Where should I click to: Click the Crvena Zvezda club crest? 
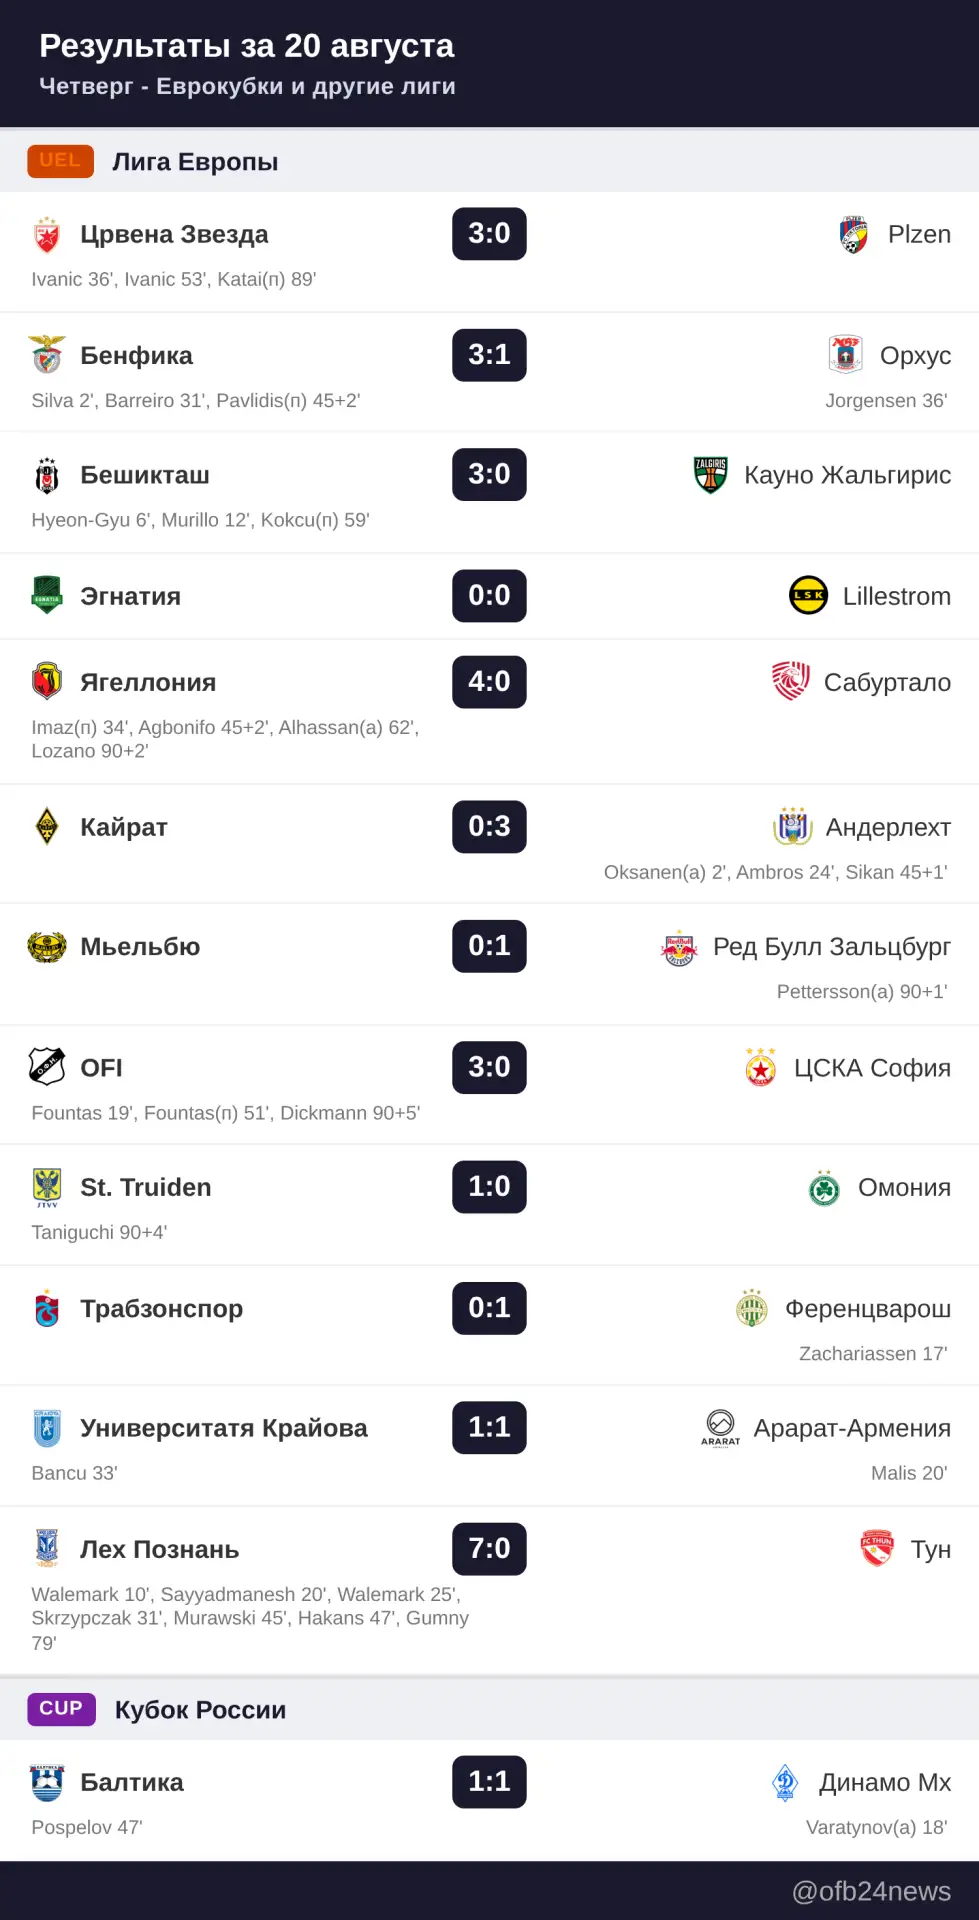47,235
